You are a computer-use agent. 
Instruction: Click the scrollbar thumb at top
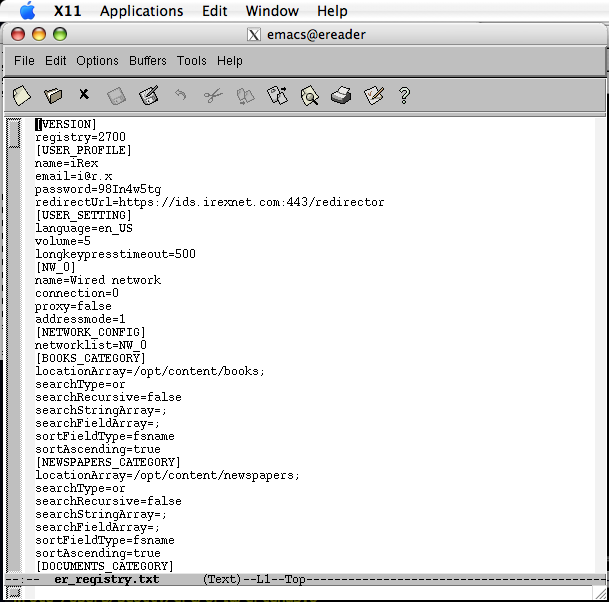[14, 133]
